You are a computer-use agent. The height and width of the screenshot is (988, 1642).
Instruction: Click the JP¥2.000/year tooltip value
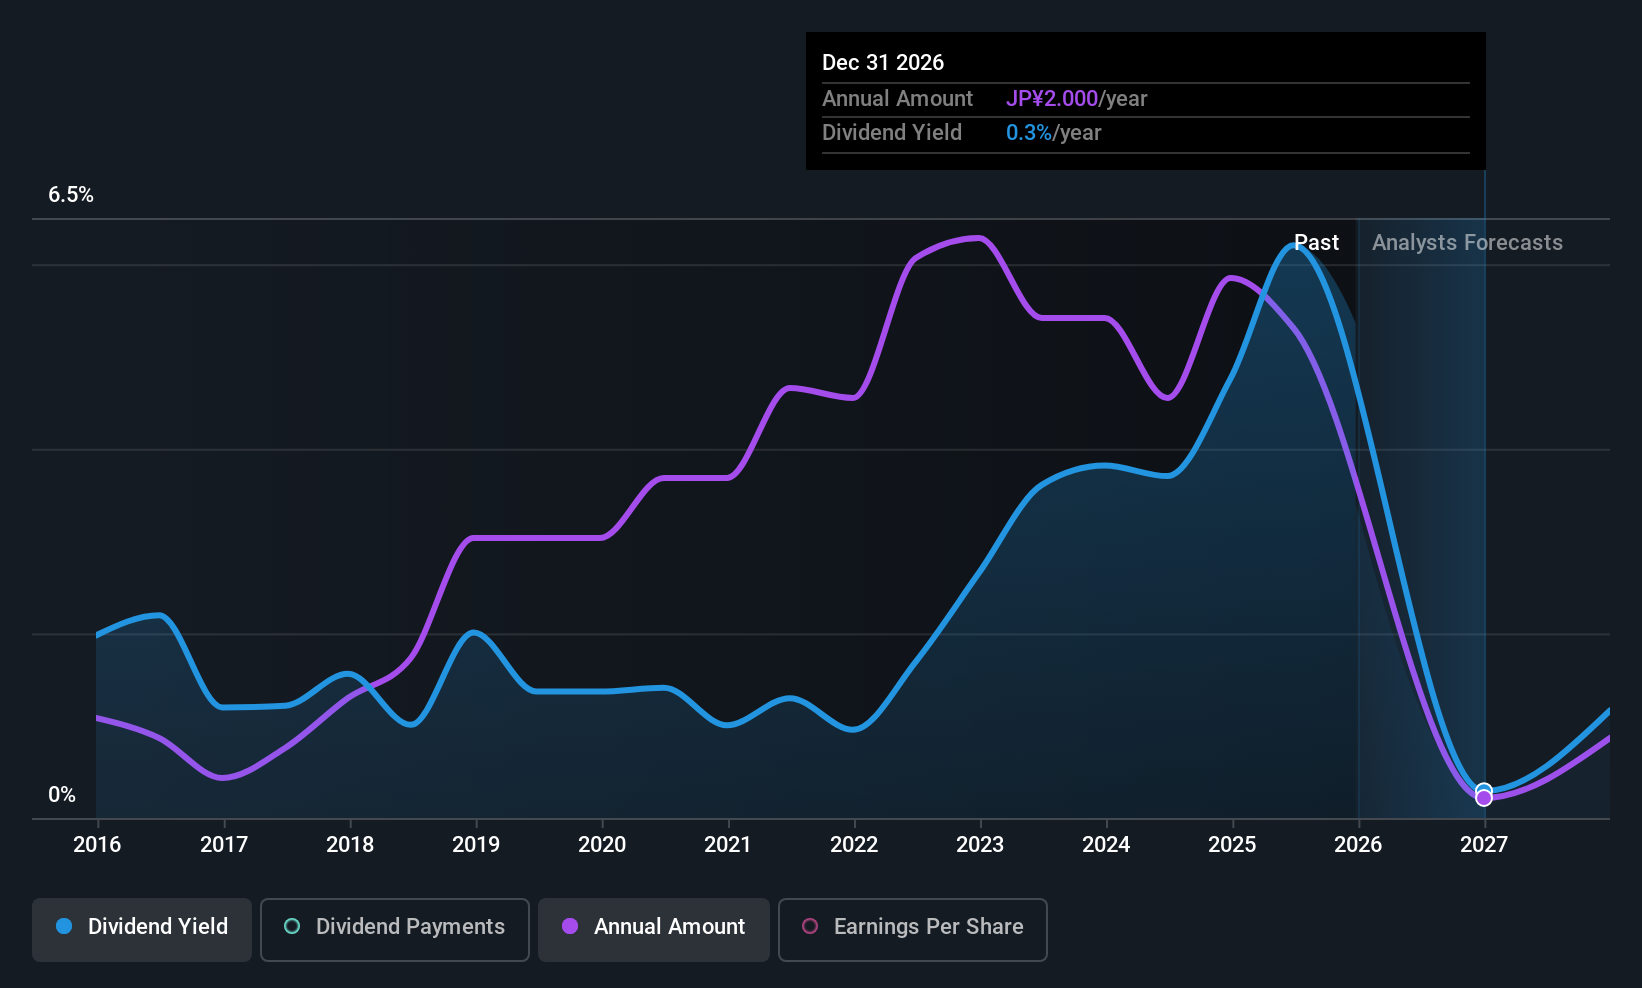tap(1076, 99)
